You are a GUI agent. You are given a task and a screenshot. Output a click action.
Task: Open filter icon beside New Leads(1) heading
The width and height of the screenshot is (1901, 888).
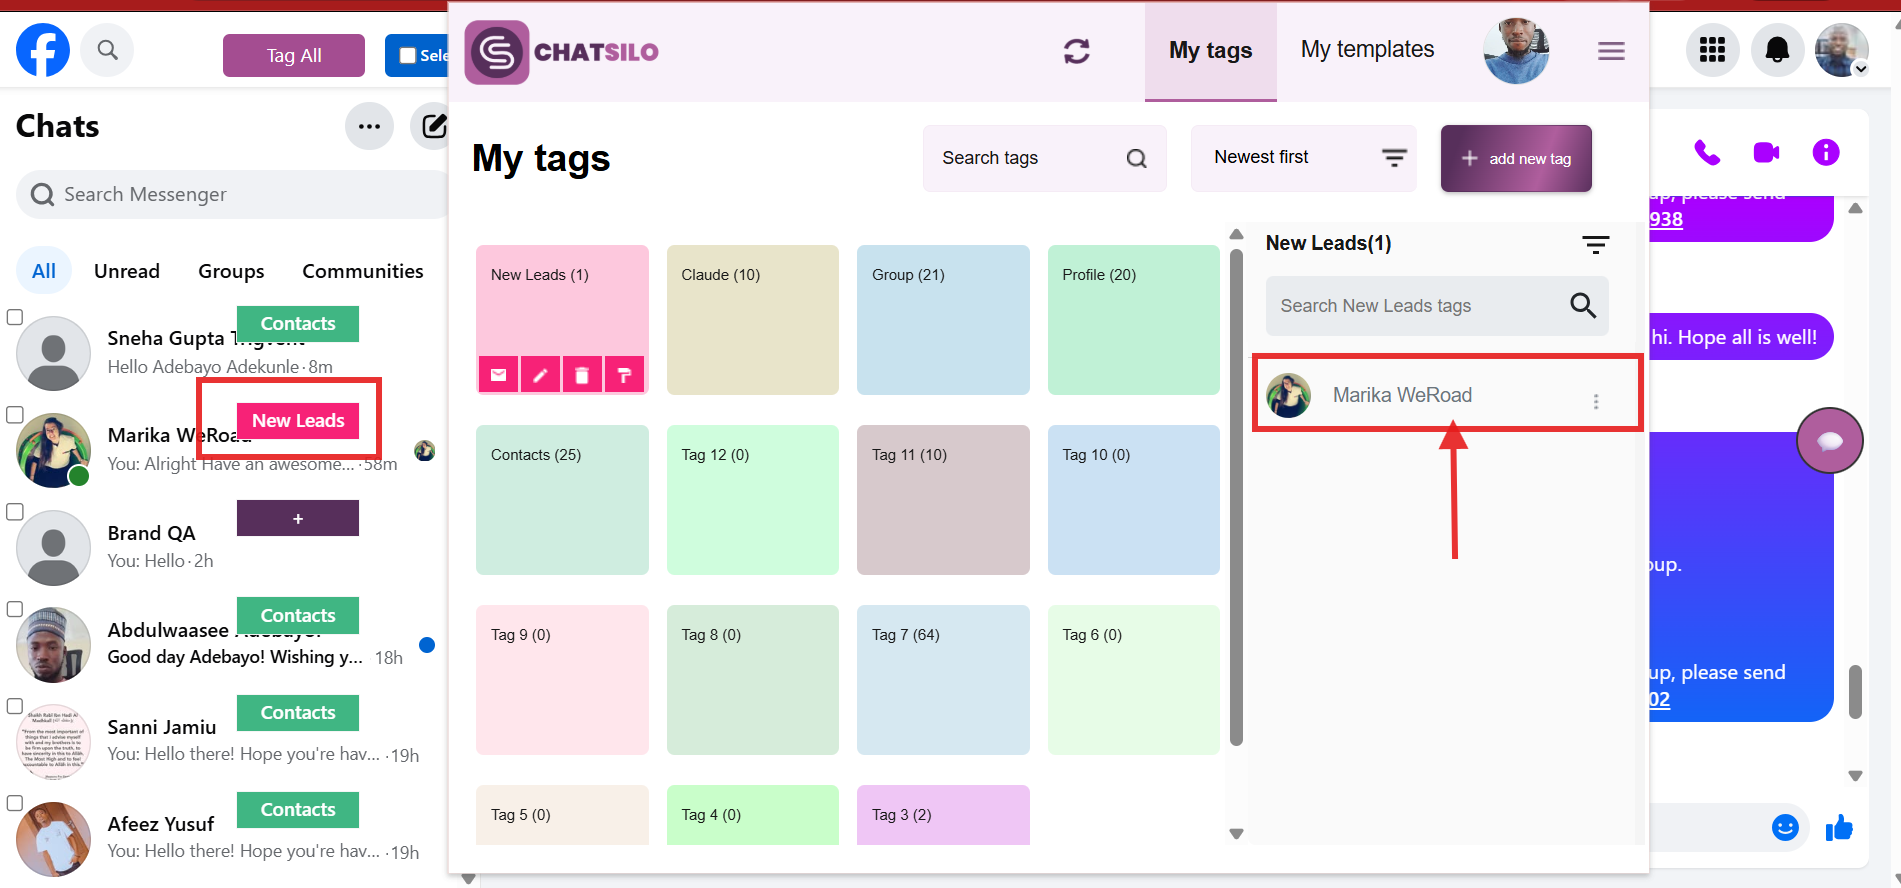point(1595,244)
